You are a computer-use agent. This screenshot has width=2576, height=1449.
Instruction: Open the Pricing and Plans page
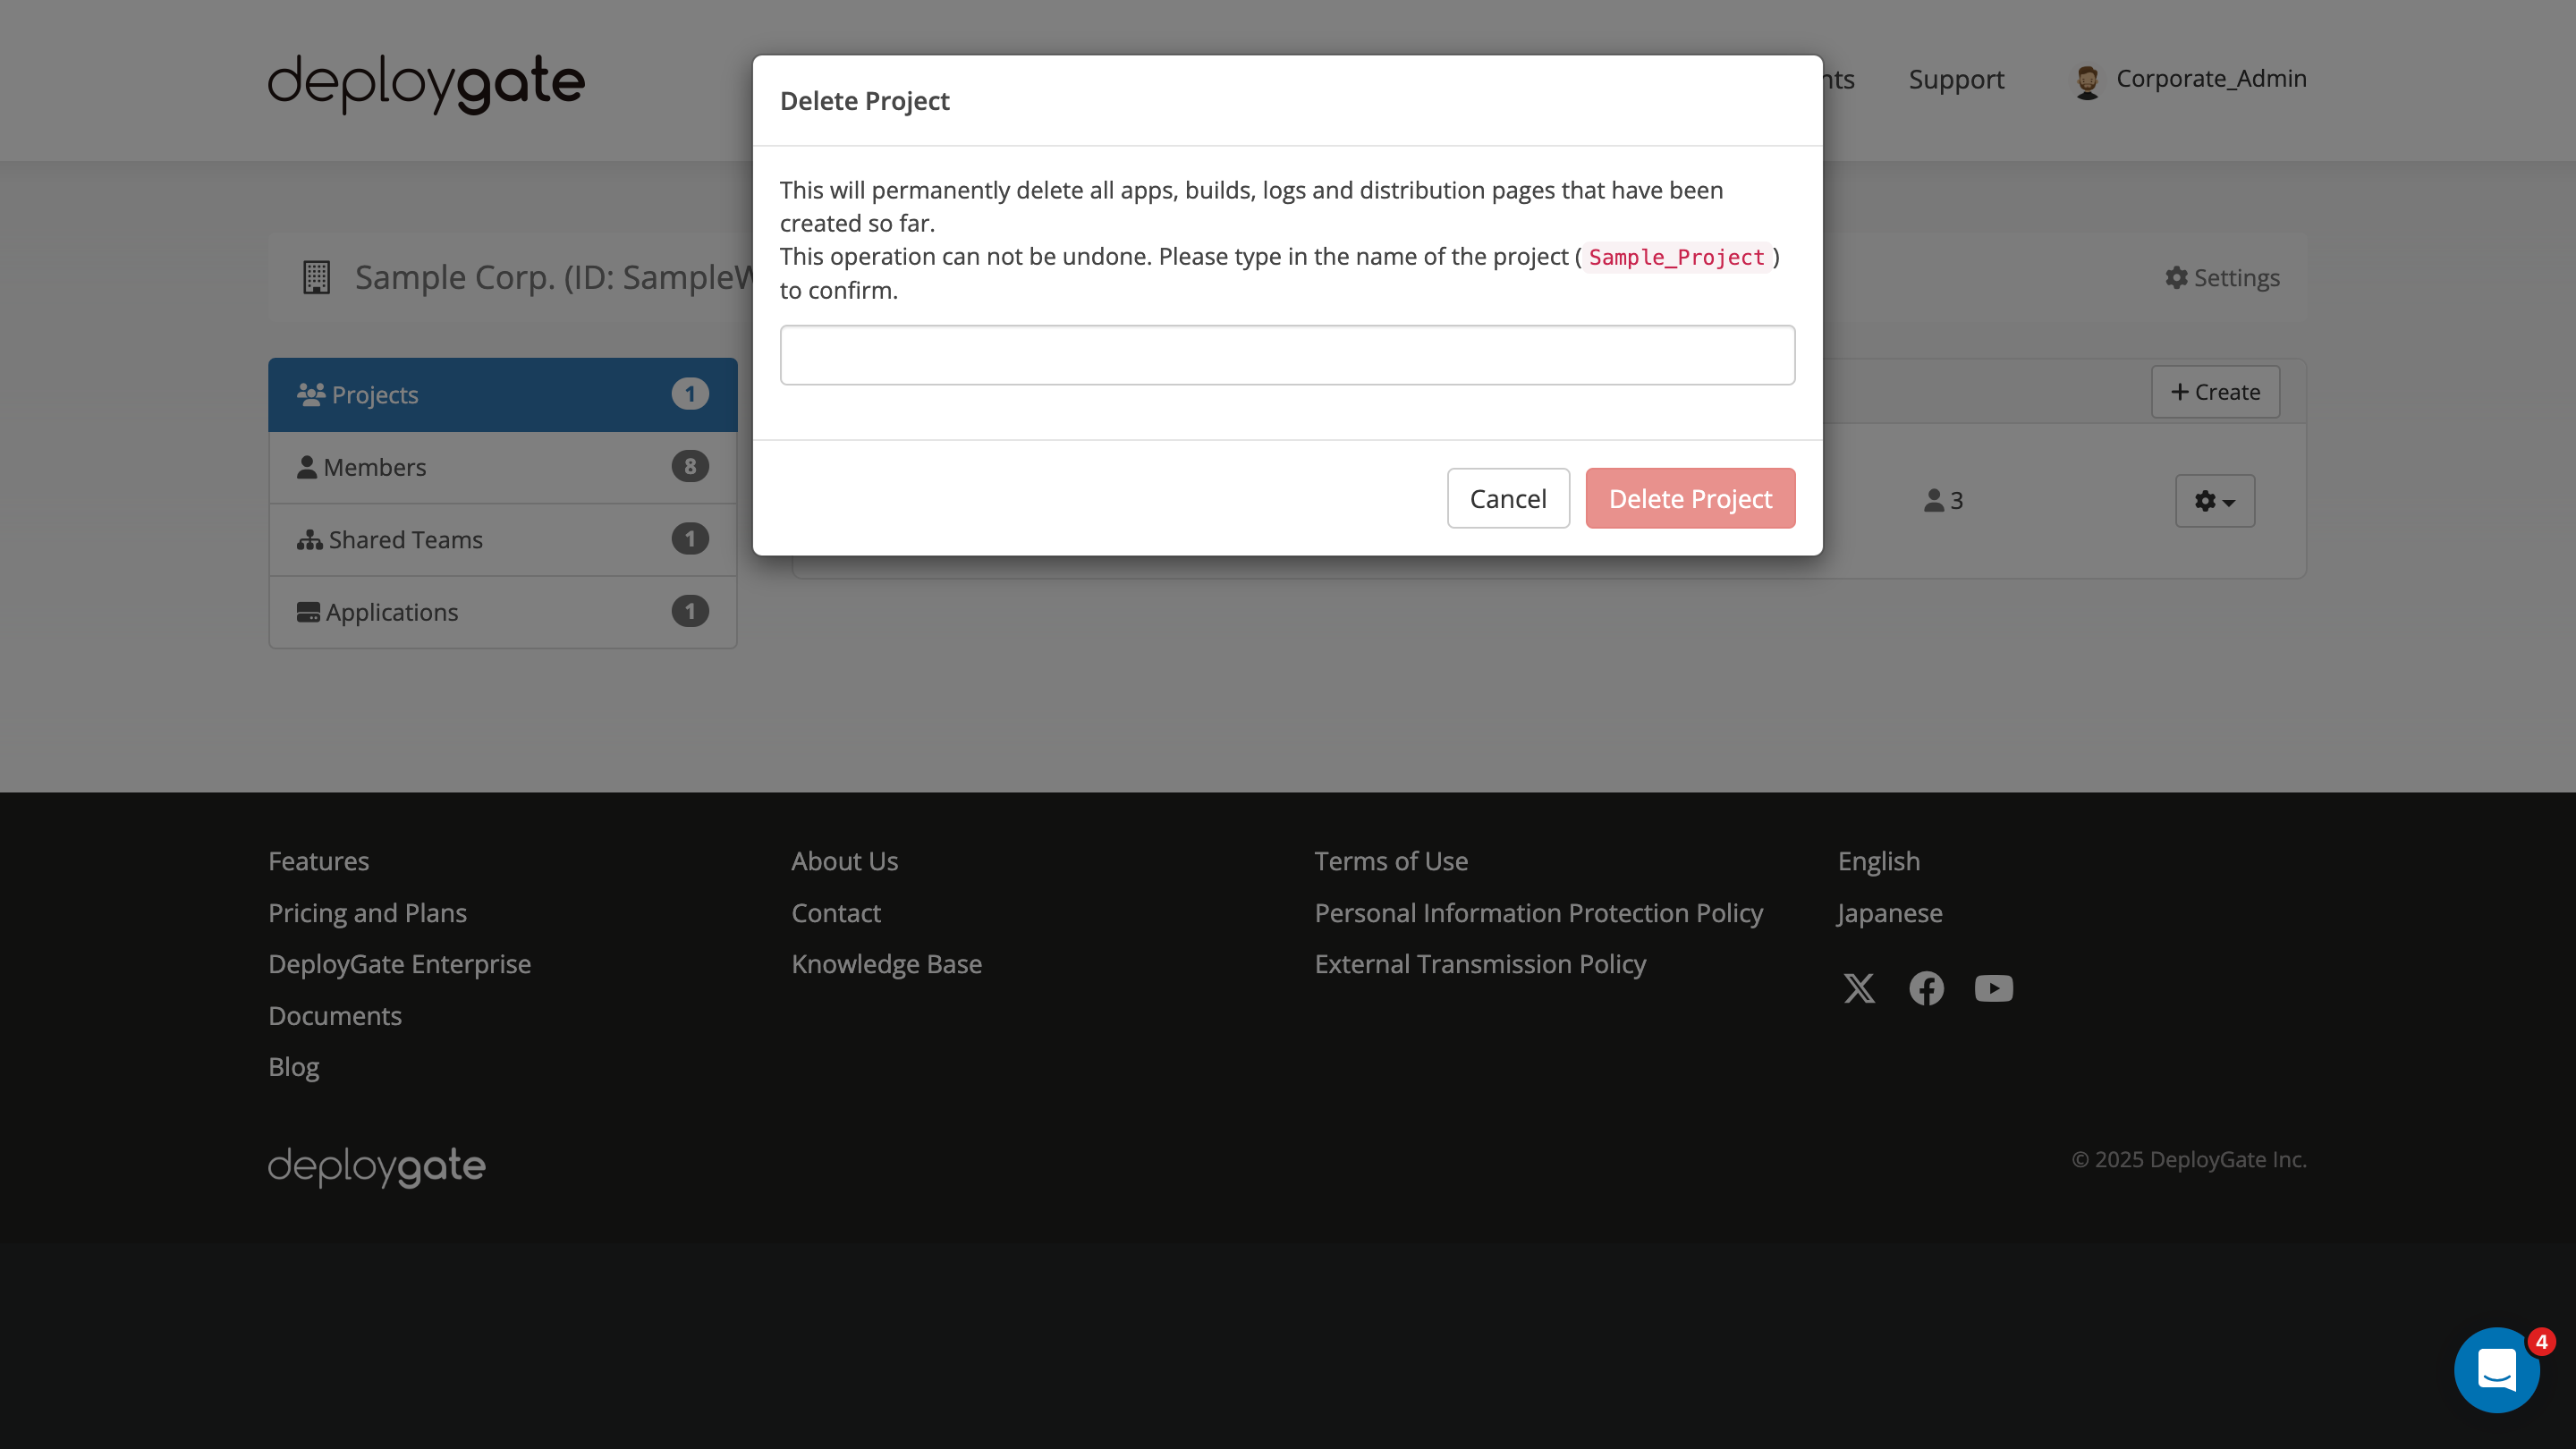[367, 912]
